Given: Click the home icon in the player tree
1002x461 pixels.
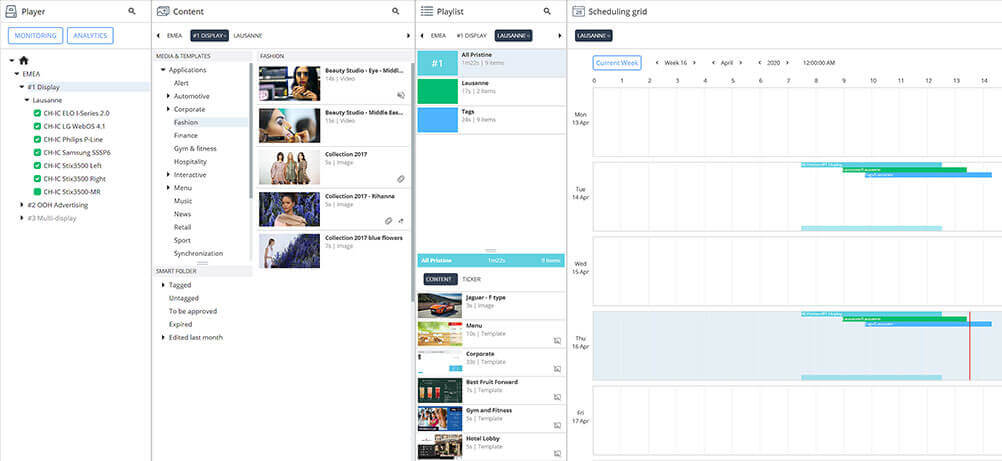Looking at the screenshot, I should coord(23,61).
